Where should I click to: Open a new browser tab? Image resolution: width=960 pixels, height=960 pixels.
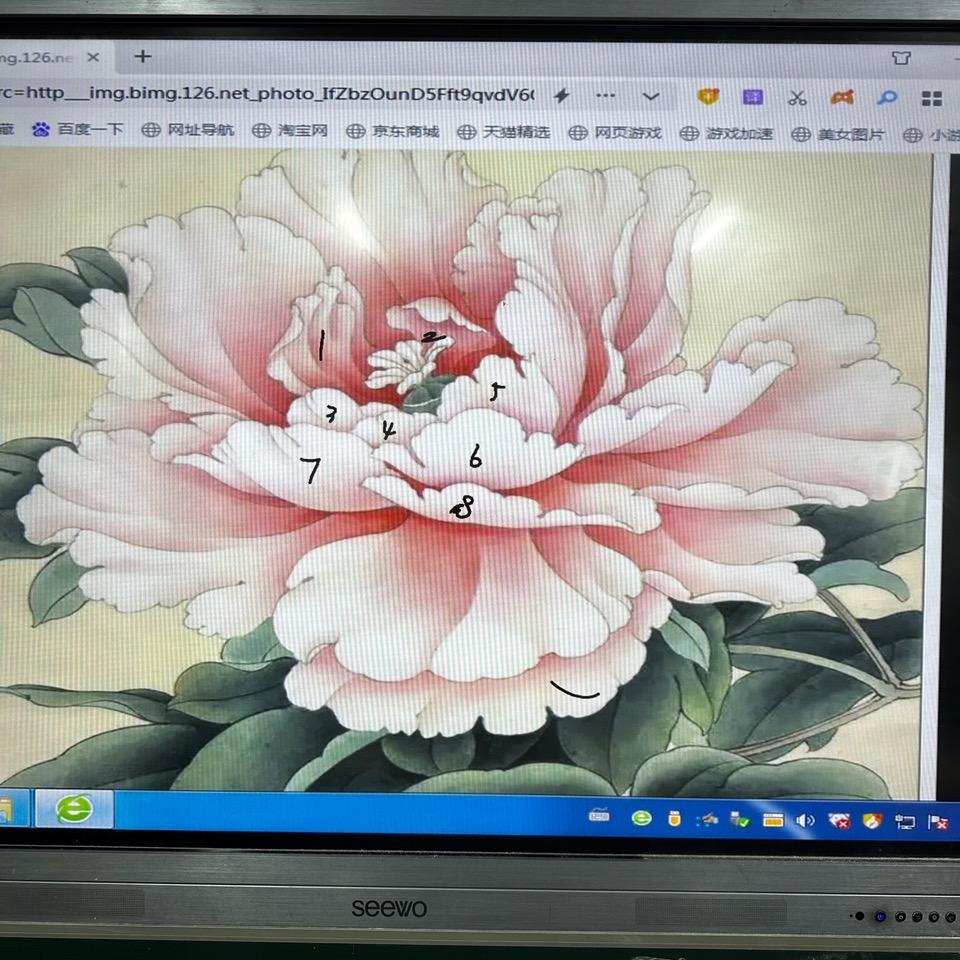point(142,56)
